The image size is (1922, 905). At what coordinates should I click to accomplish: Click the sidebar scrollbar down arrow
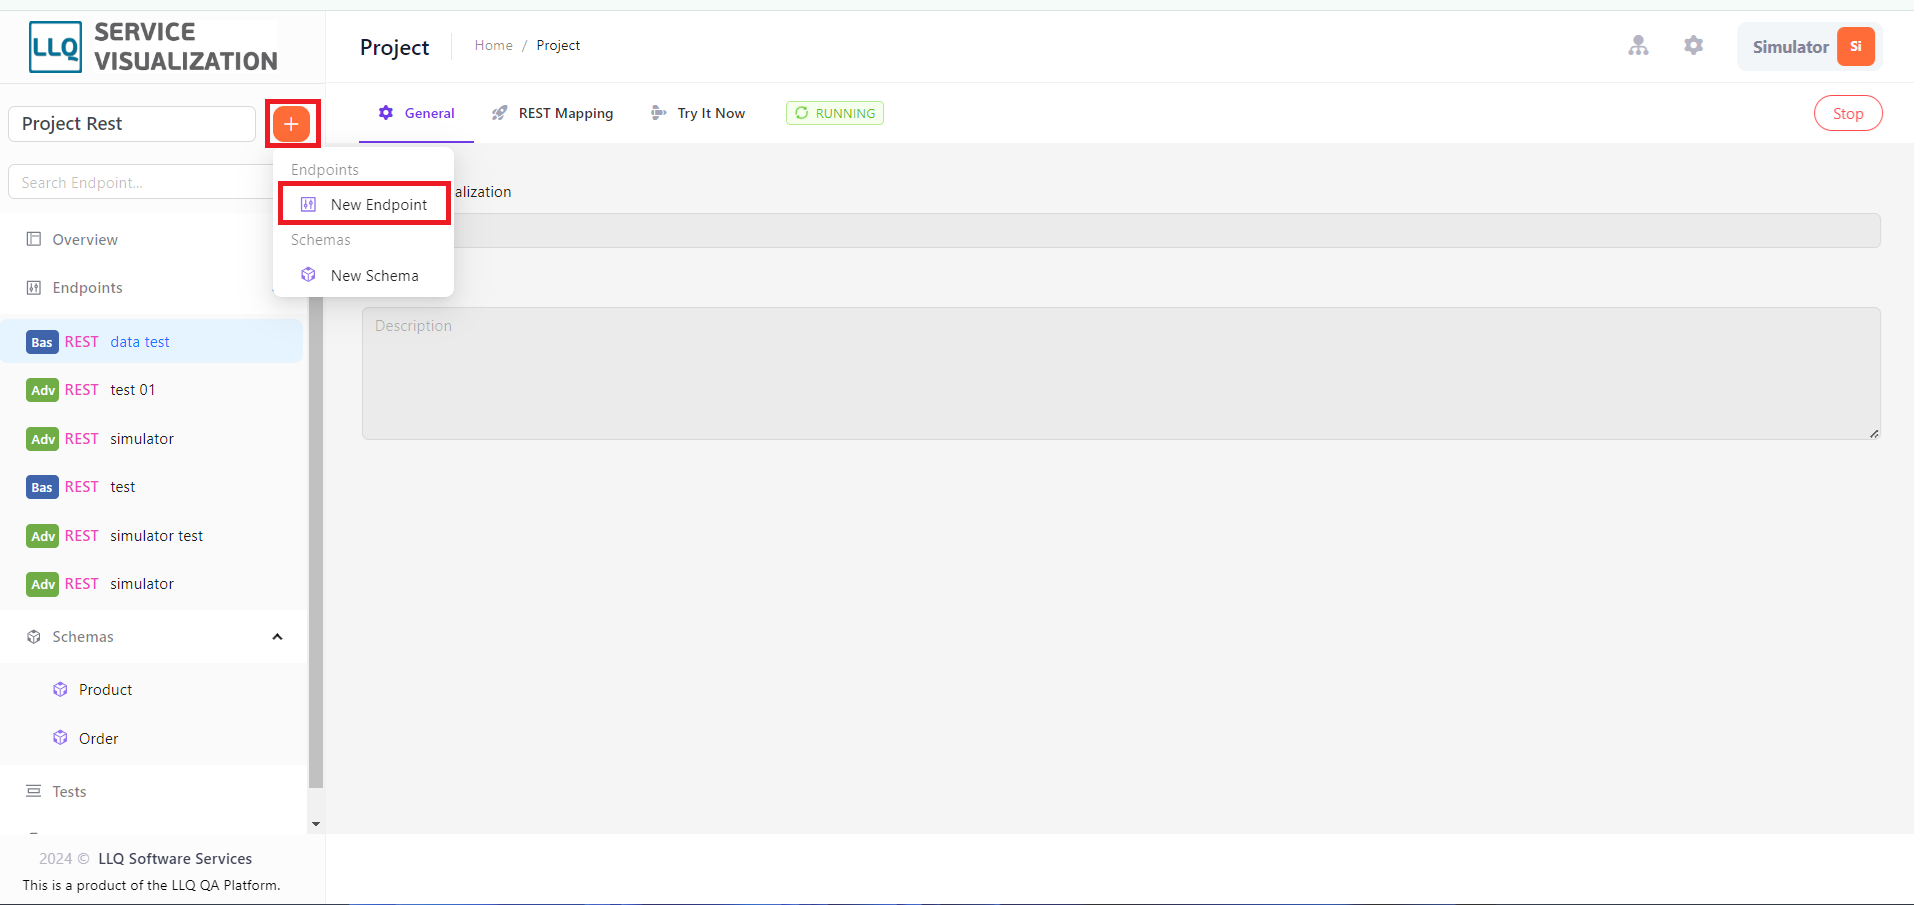(x=316, y=824)
